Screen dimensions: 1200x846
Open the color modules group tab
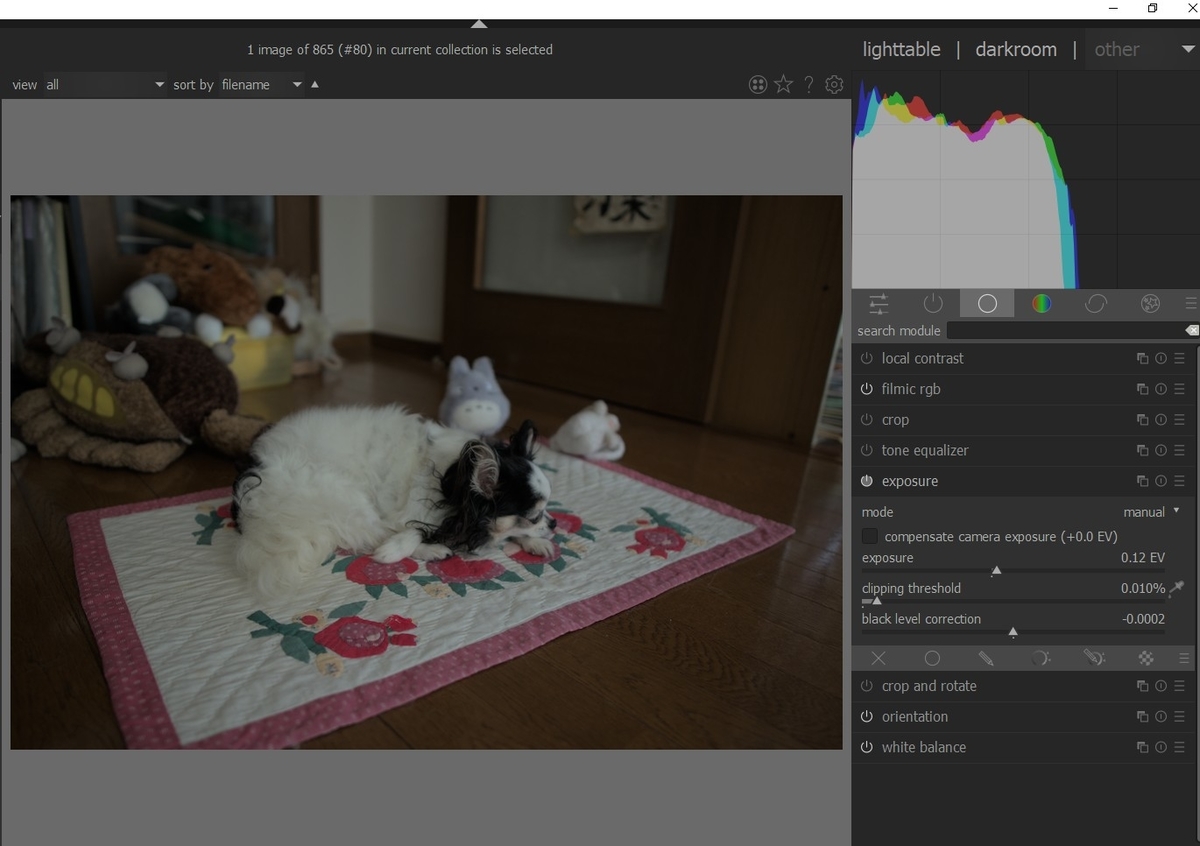1042,303
